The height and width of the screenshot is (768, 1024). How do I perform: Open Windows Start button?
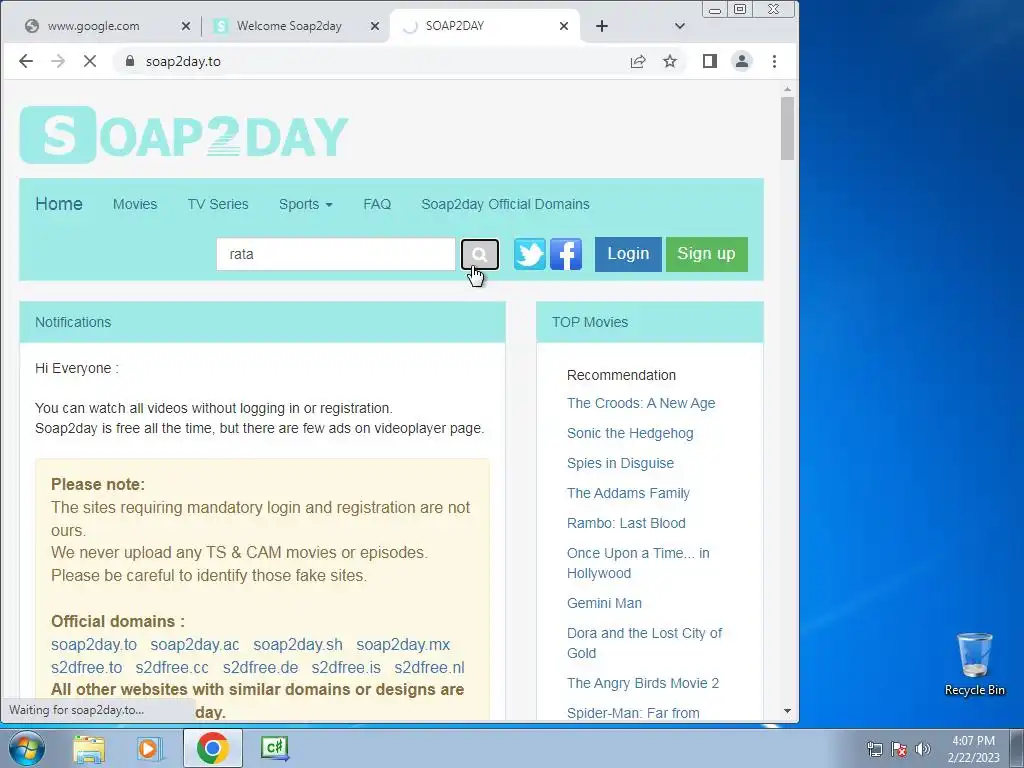(26, 748)
